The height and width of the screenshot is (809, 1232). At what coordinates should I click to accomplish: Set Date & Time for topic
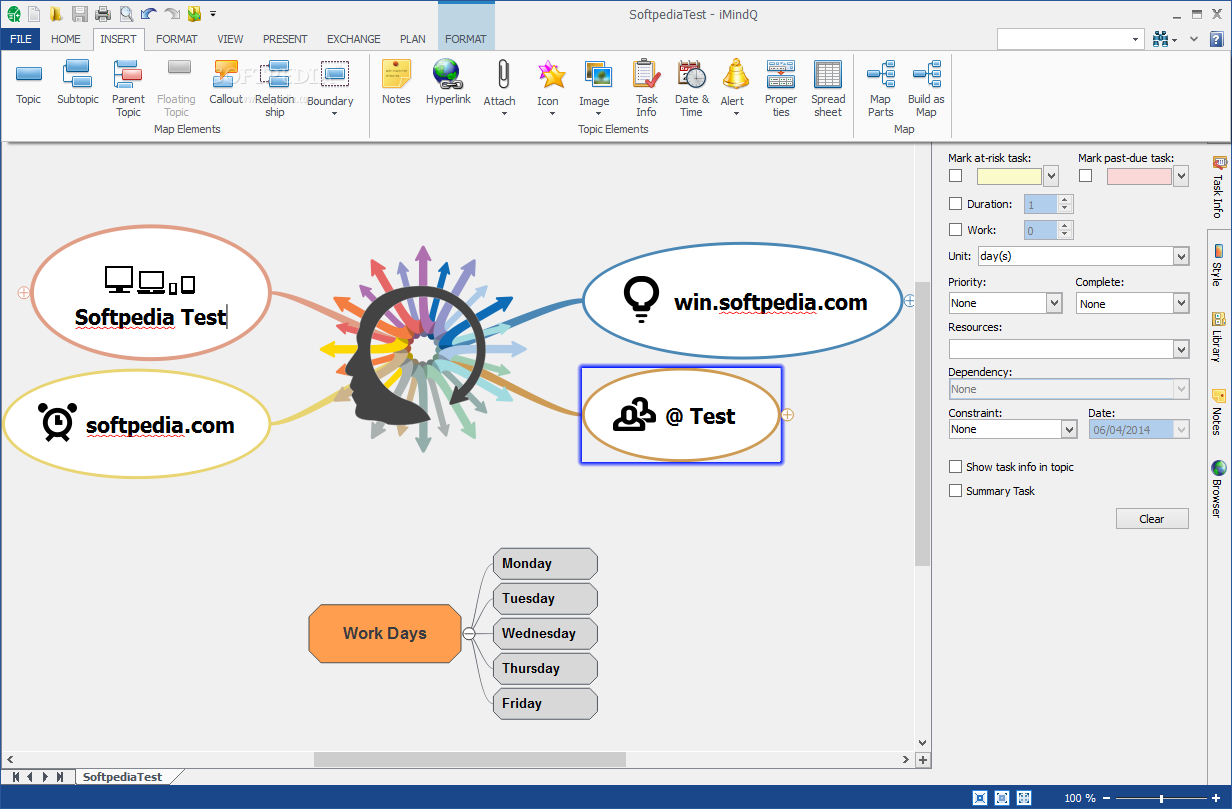pos(691,88)
